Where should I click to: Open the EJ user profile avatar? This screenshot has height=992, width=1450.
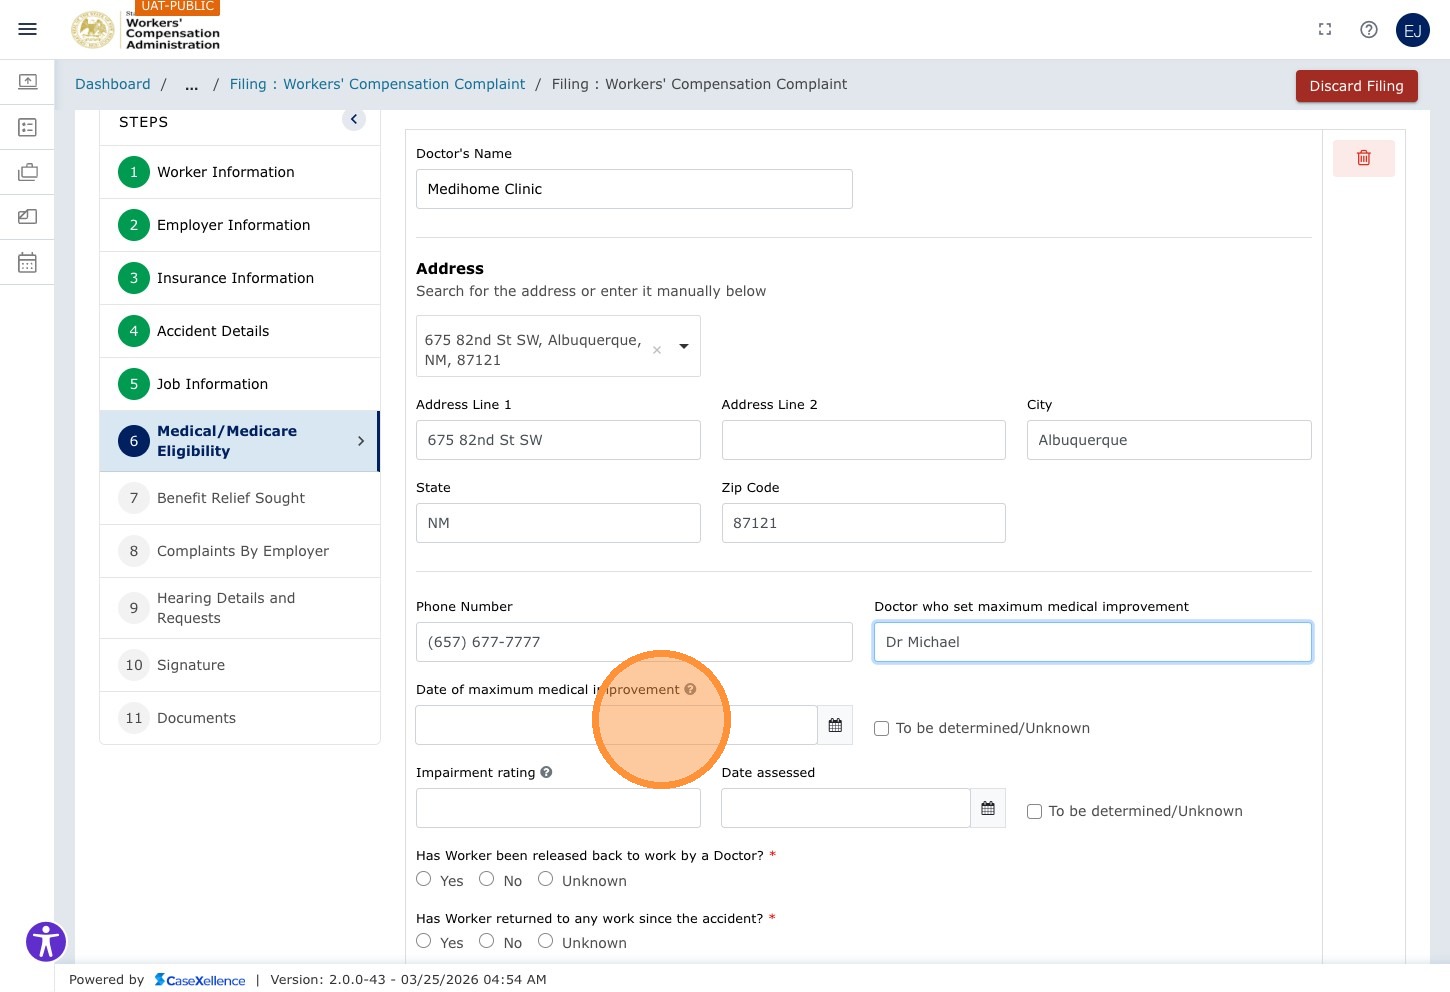[x=1413, y=30]
